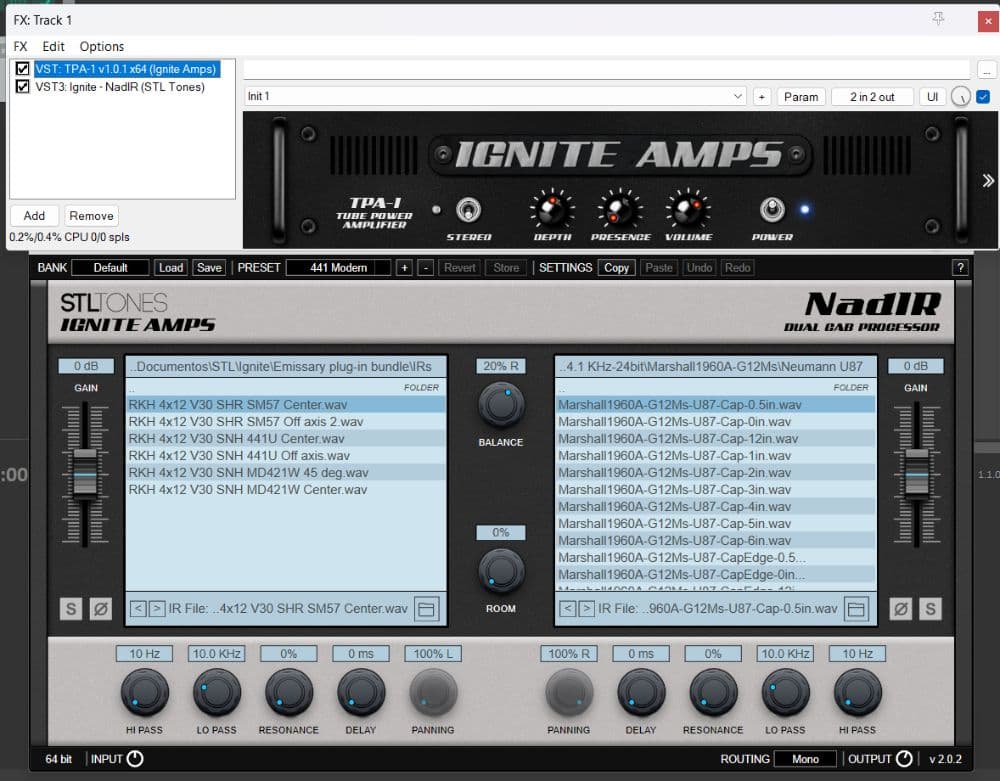The height and width of the screenshot is (781, 1000).
Task: Click the Add FX button
Action: point(34,215)
